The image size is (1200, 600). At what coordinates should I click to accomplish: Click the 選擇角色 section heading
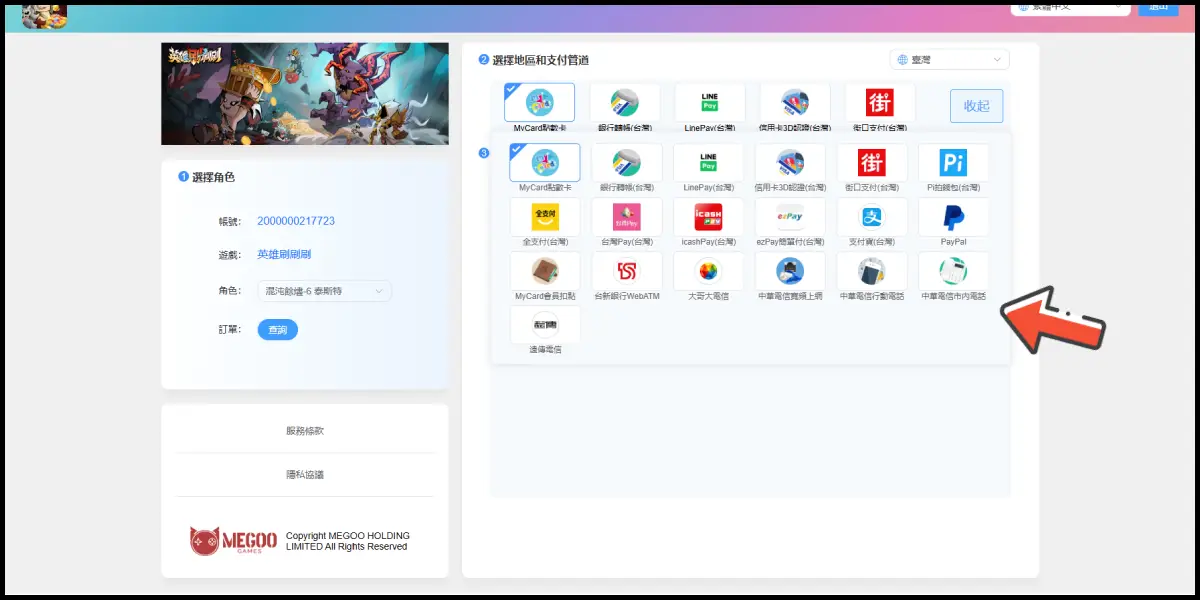(x=214, y=177)
